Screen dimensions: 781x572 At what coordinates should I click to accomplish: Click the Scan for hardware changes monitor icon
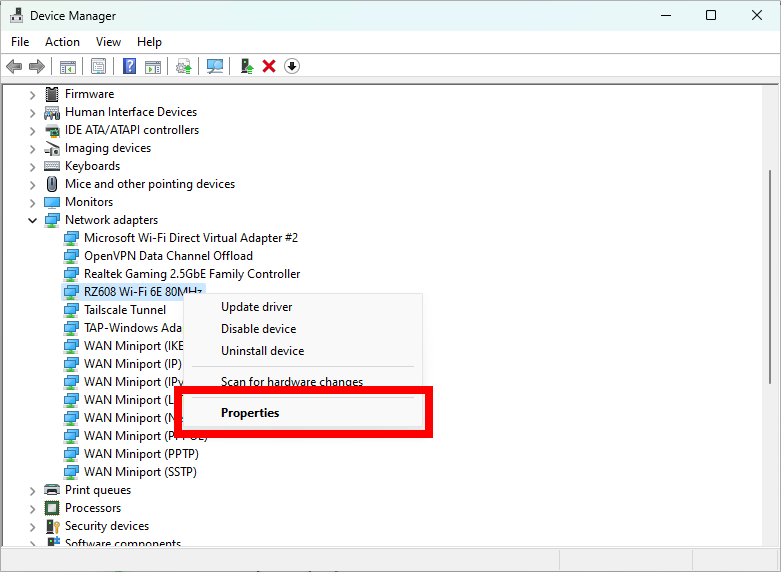pyautogui.click(x=214, y=66)
